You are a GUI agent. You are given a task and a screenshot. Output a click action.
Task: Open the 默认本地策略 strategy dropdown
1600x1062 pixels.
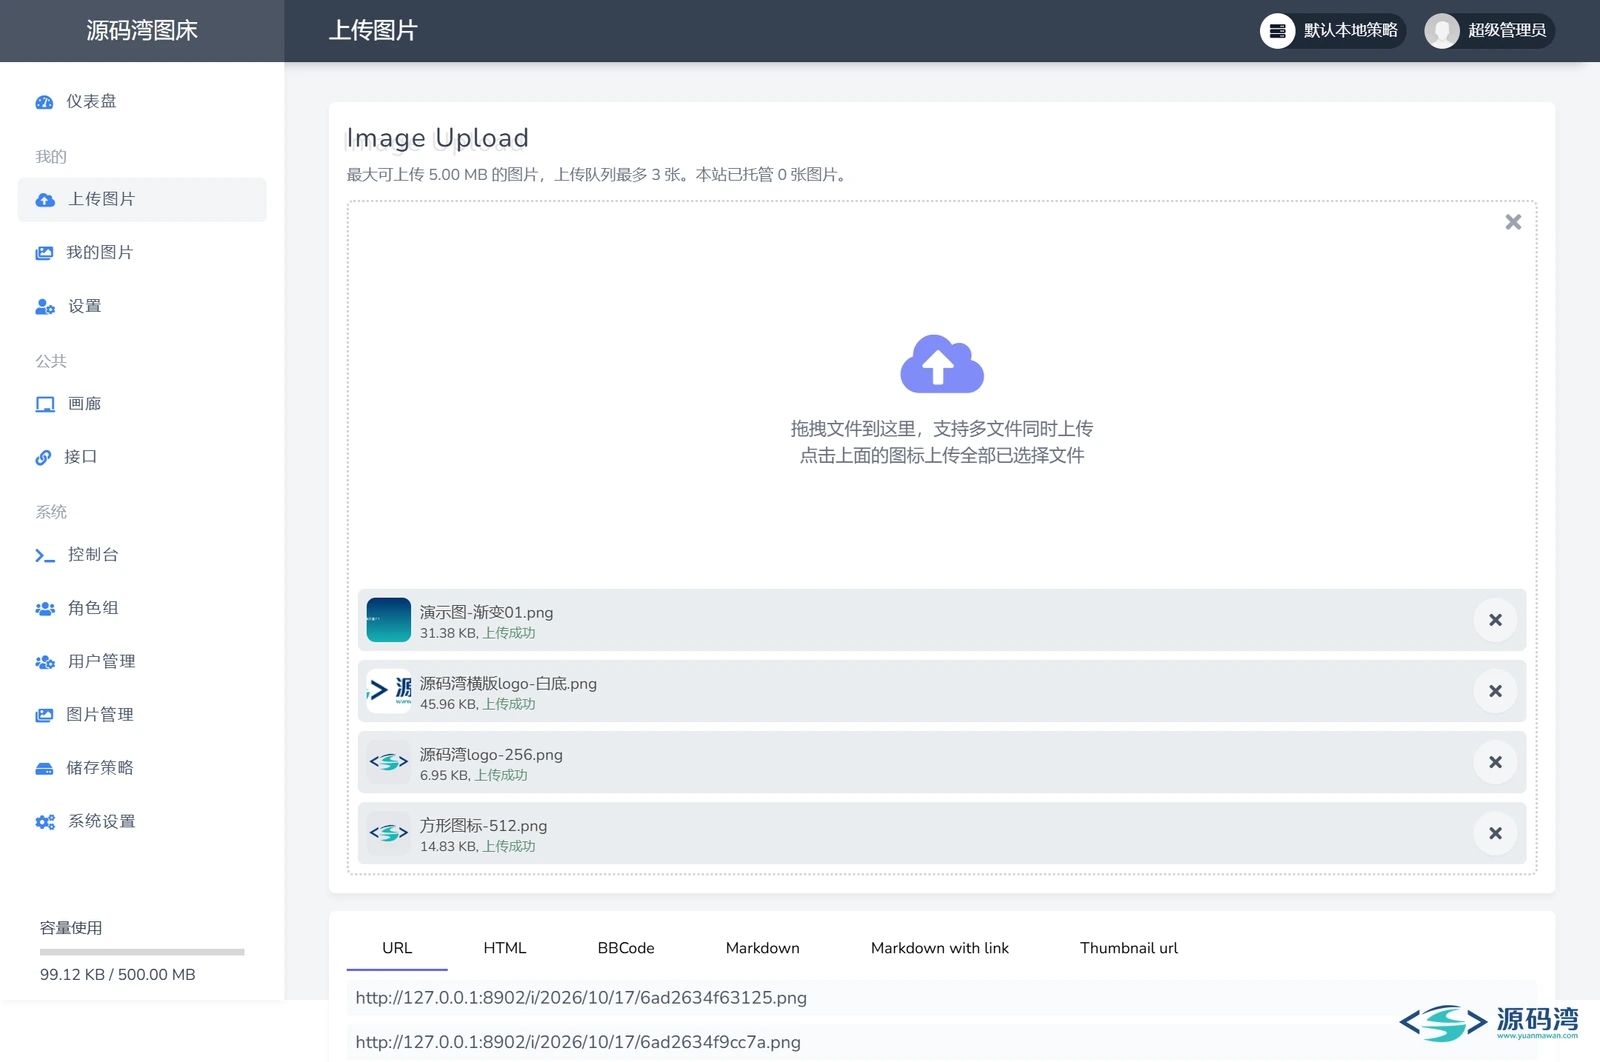pyautogui.click(x=1333, y=31)
